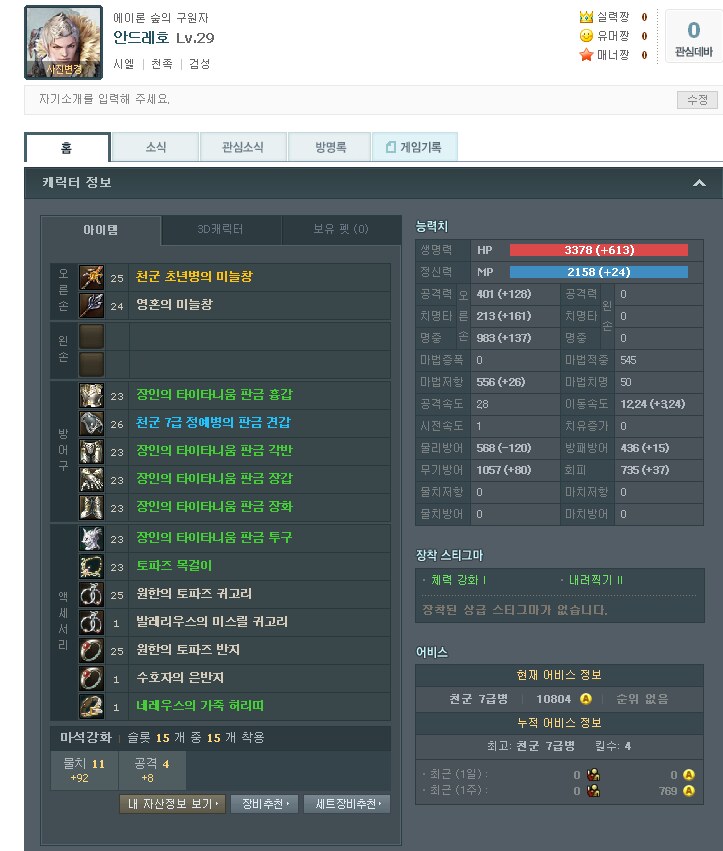Open the 3D캐릭터 tab
This screenshot has width=723, height=851.
(221, 230)
